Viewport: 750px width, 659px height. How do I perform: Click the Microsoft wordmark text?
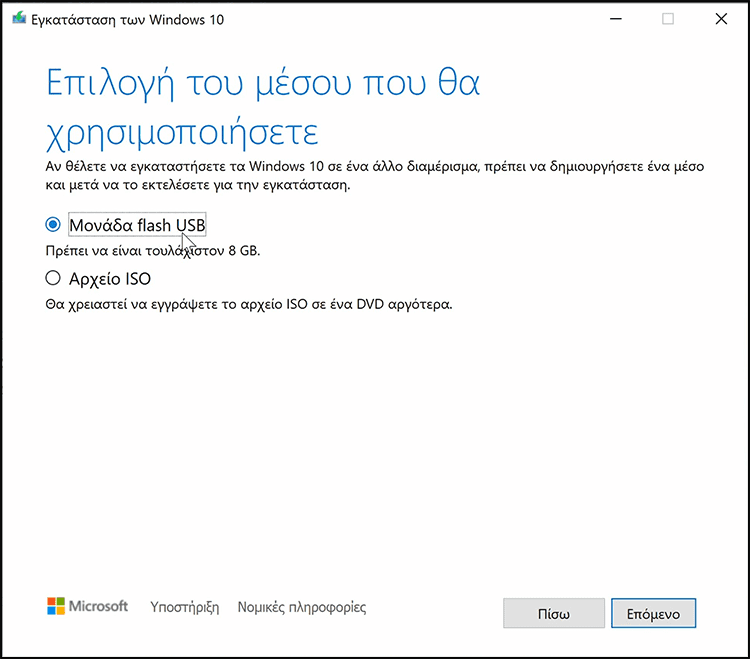[x=98, y=606]
